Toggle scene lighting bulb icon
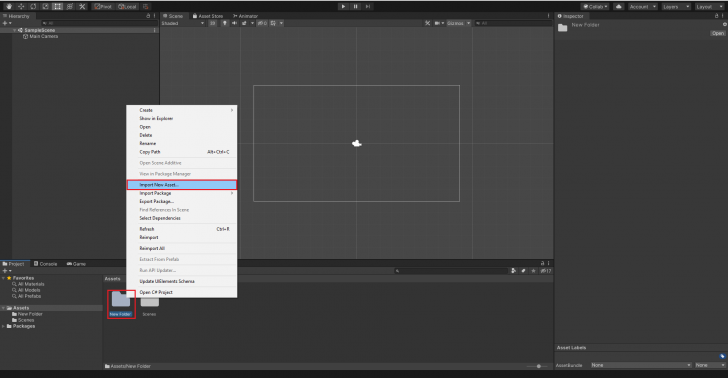 [x=225, y=23]
